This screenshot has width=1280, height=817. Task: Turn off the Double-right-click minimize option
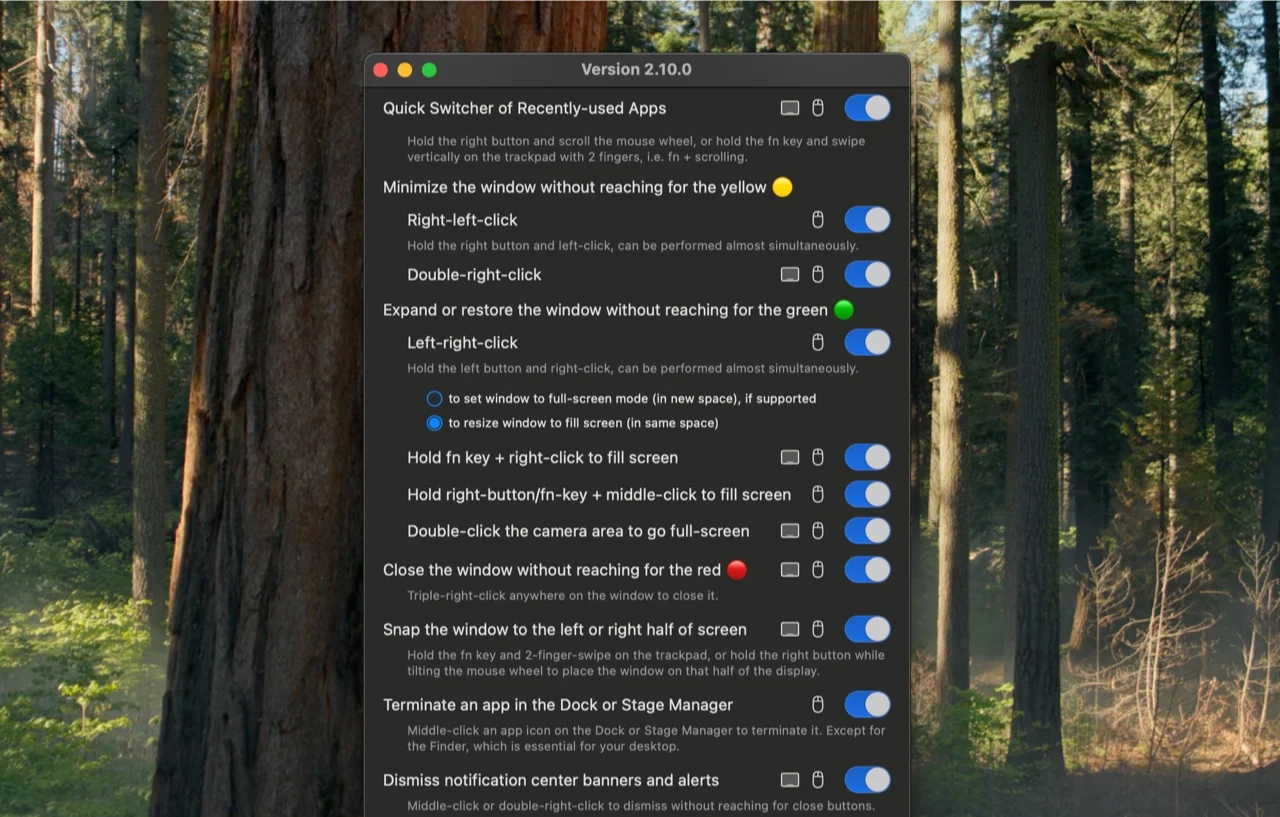[x=866, y=274]
